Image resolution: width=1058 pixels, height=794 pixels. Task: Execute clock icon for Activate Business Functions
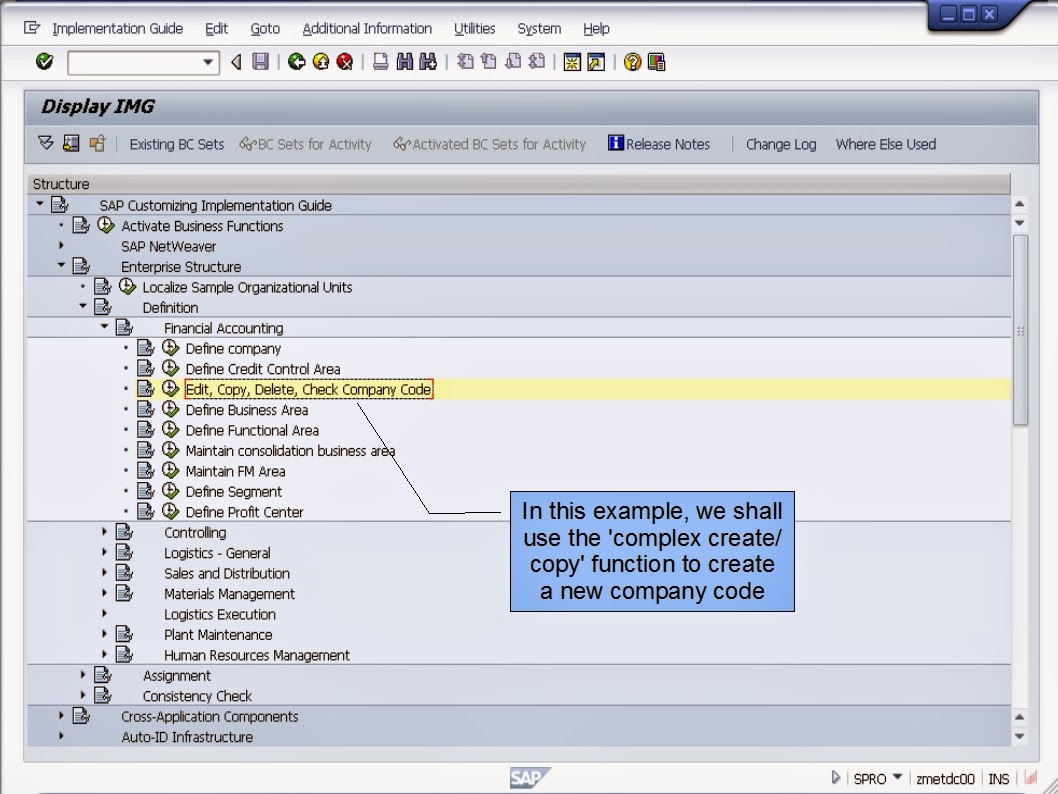(106, 225)
